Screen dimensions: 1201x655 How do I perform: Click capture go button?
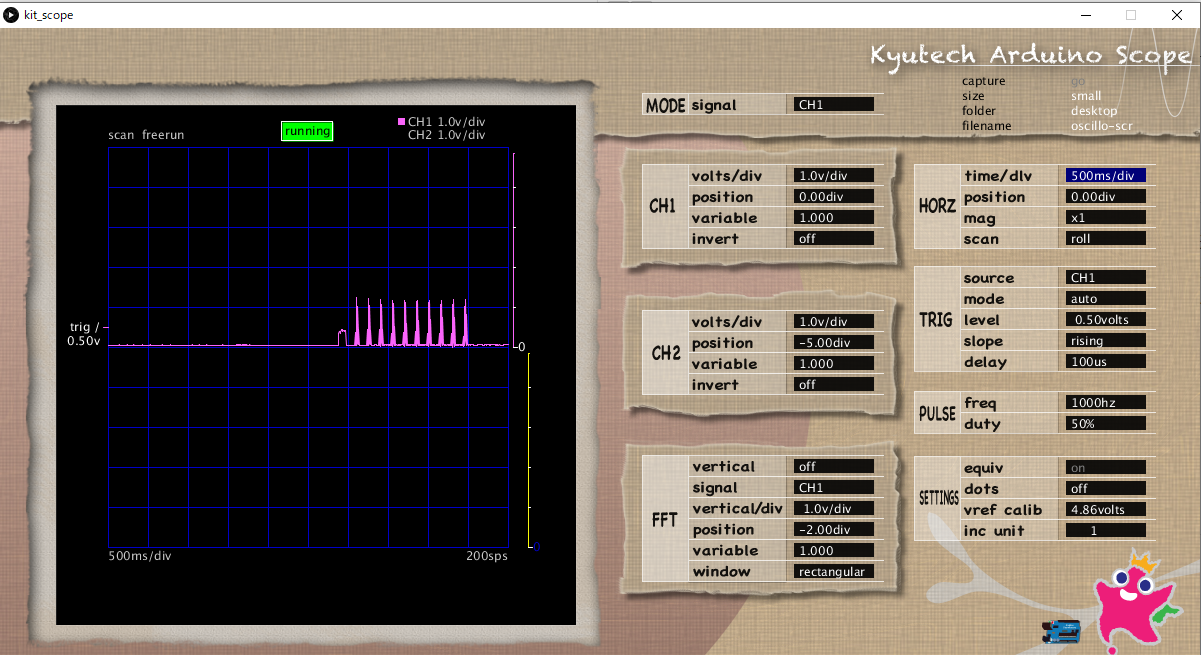click(1077, 81)
